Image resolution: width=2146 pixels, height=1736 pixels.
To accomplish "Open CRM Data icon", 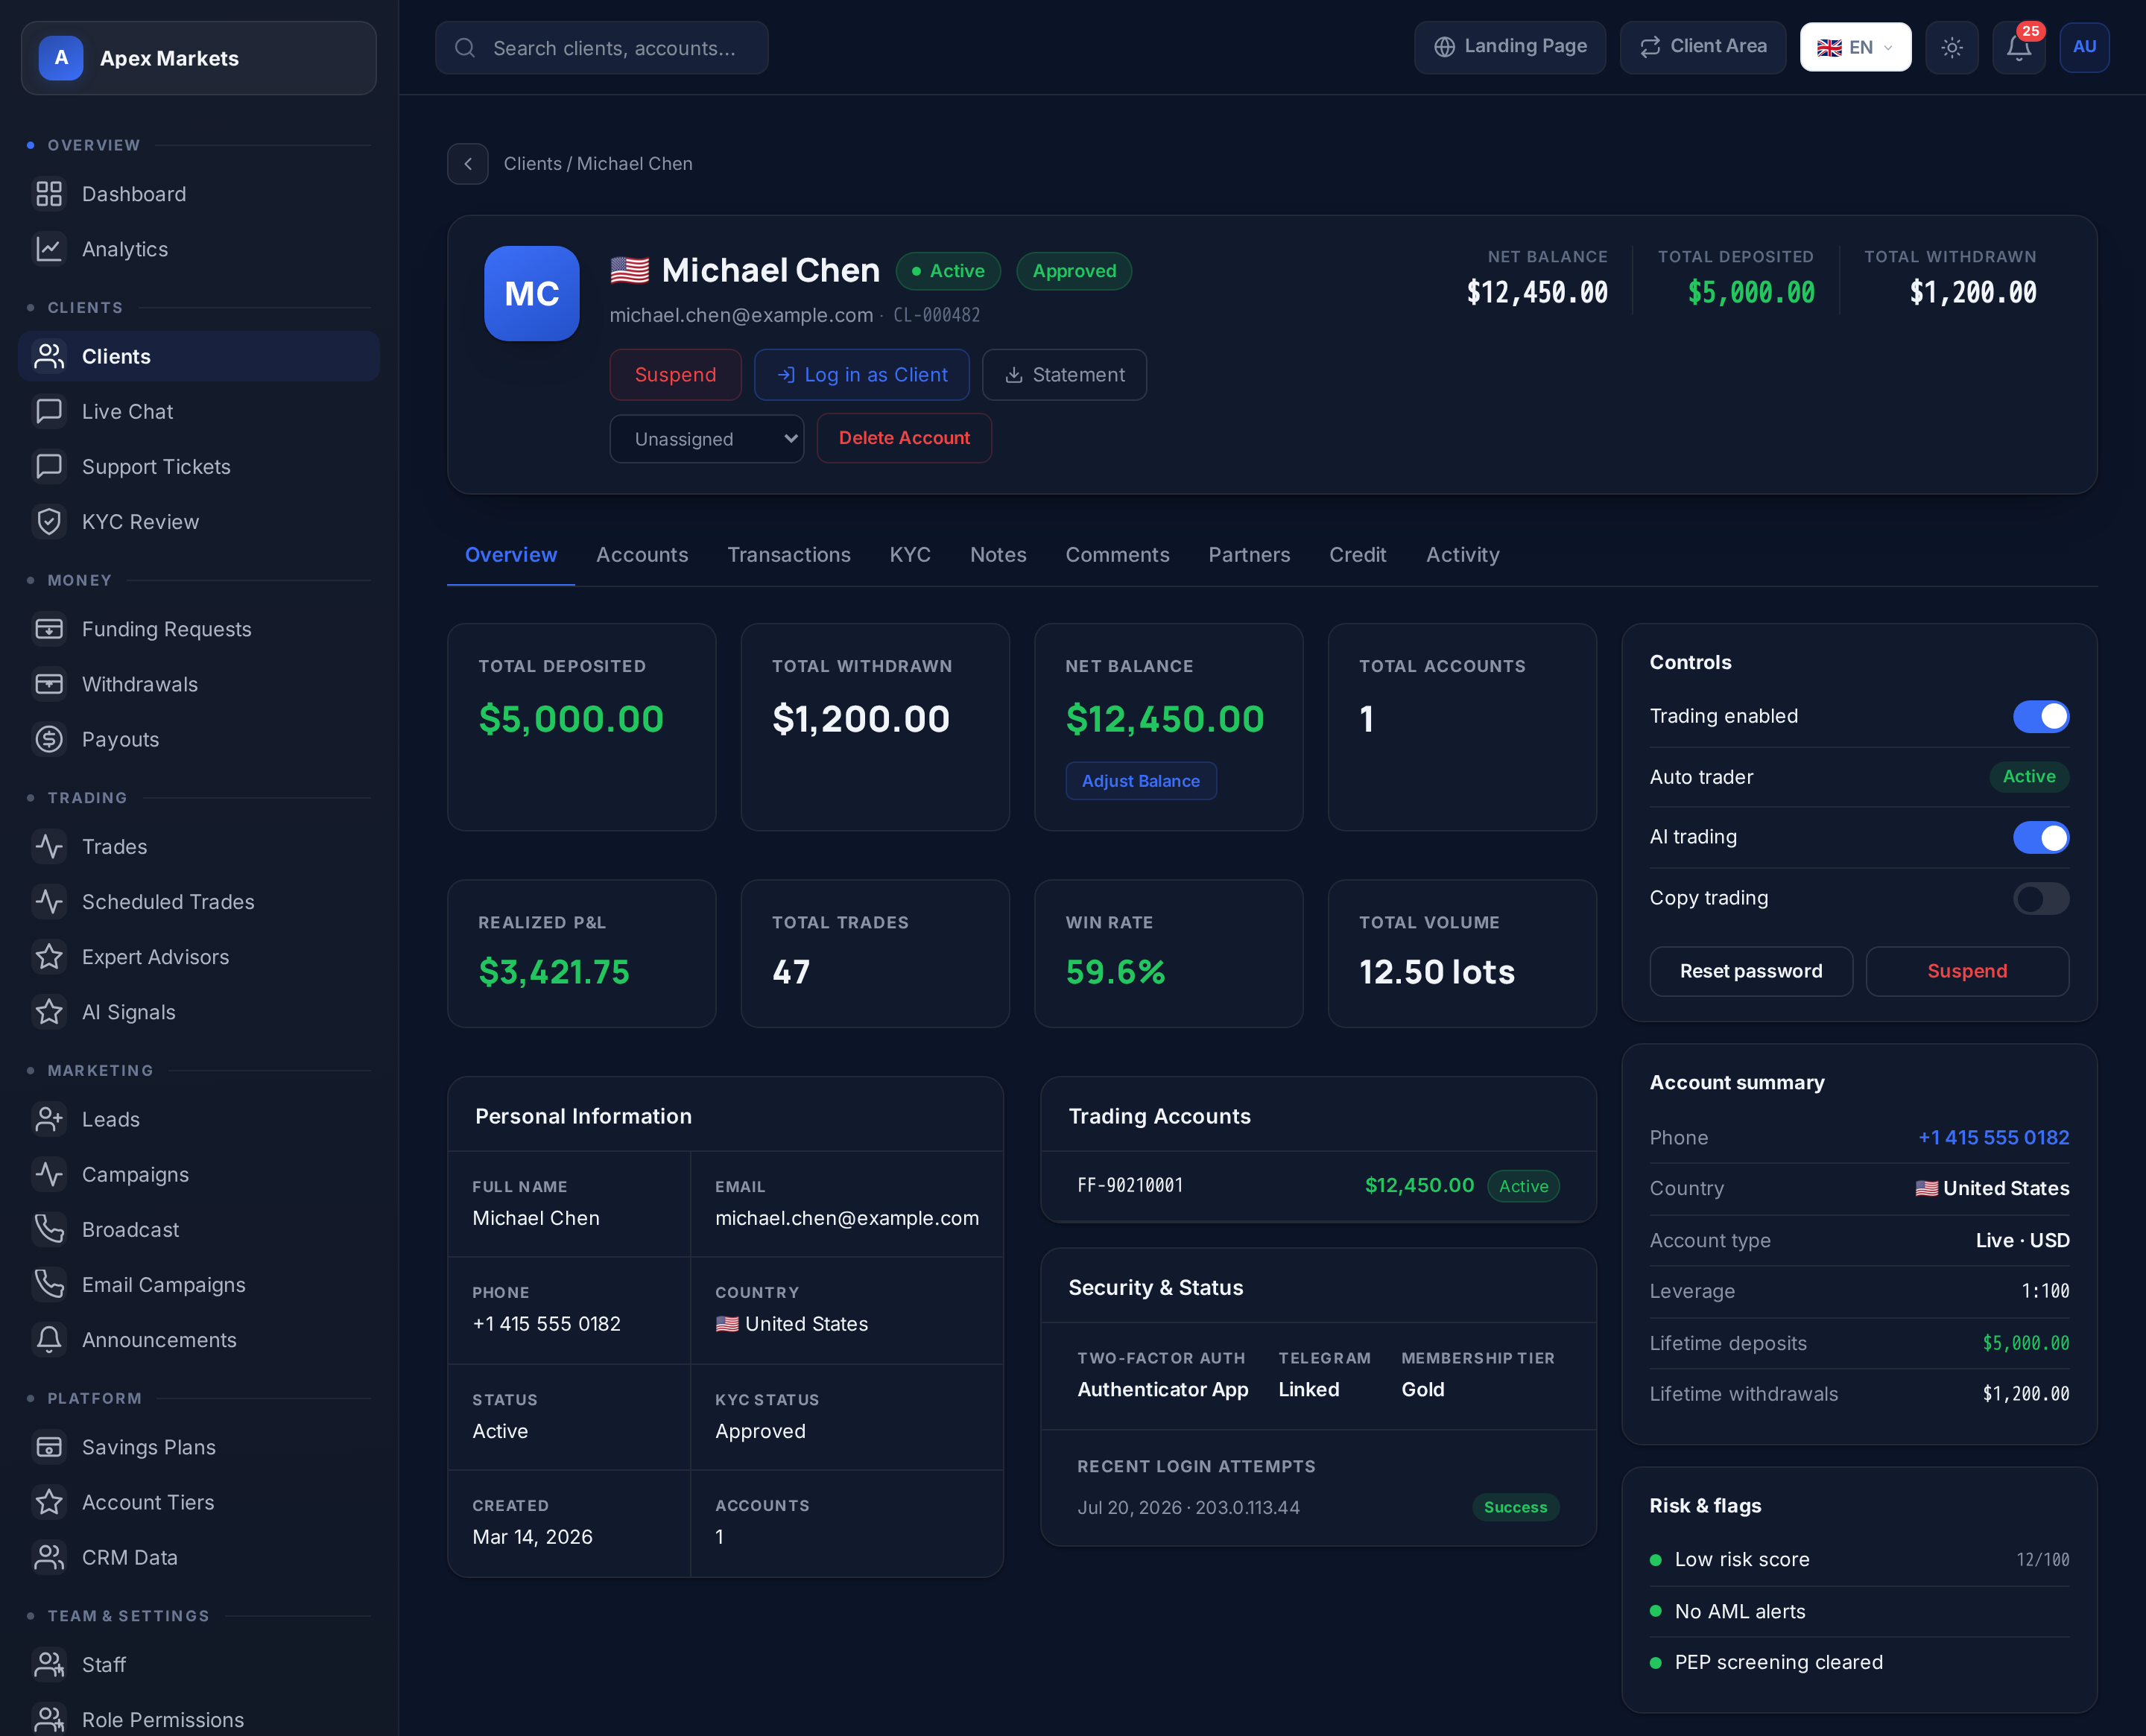I will pos(49,1557).
